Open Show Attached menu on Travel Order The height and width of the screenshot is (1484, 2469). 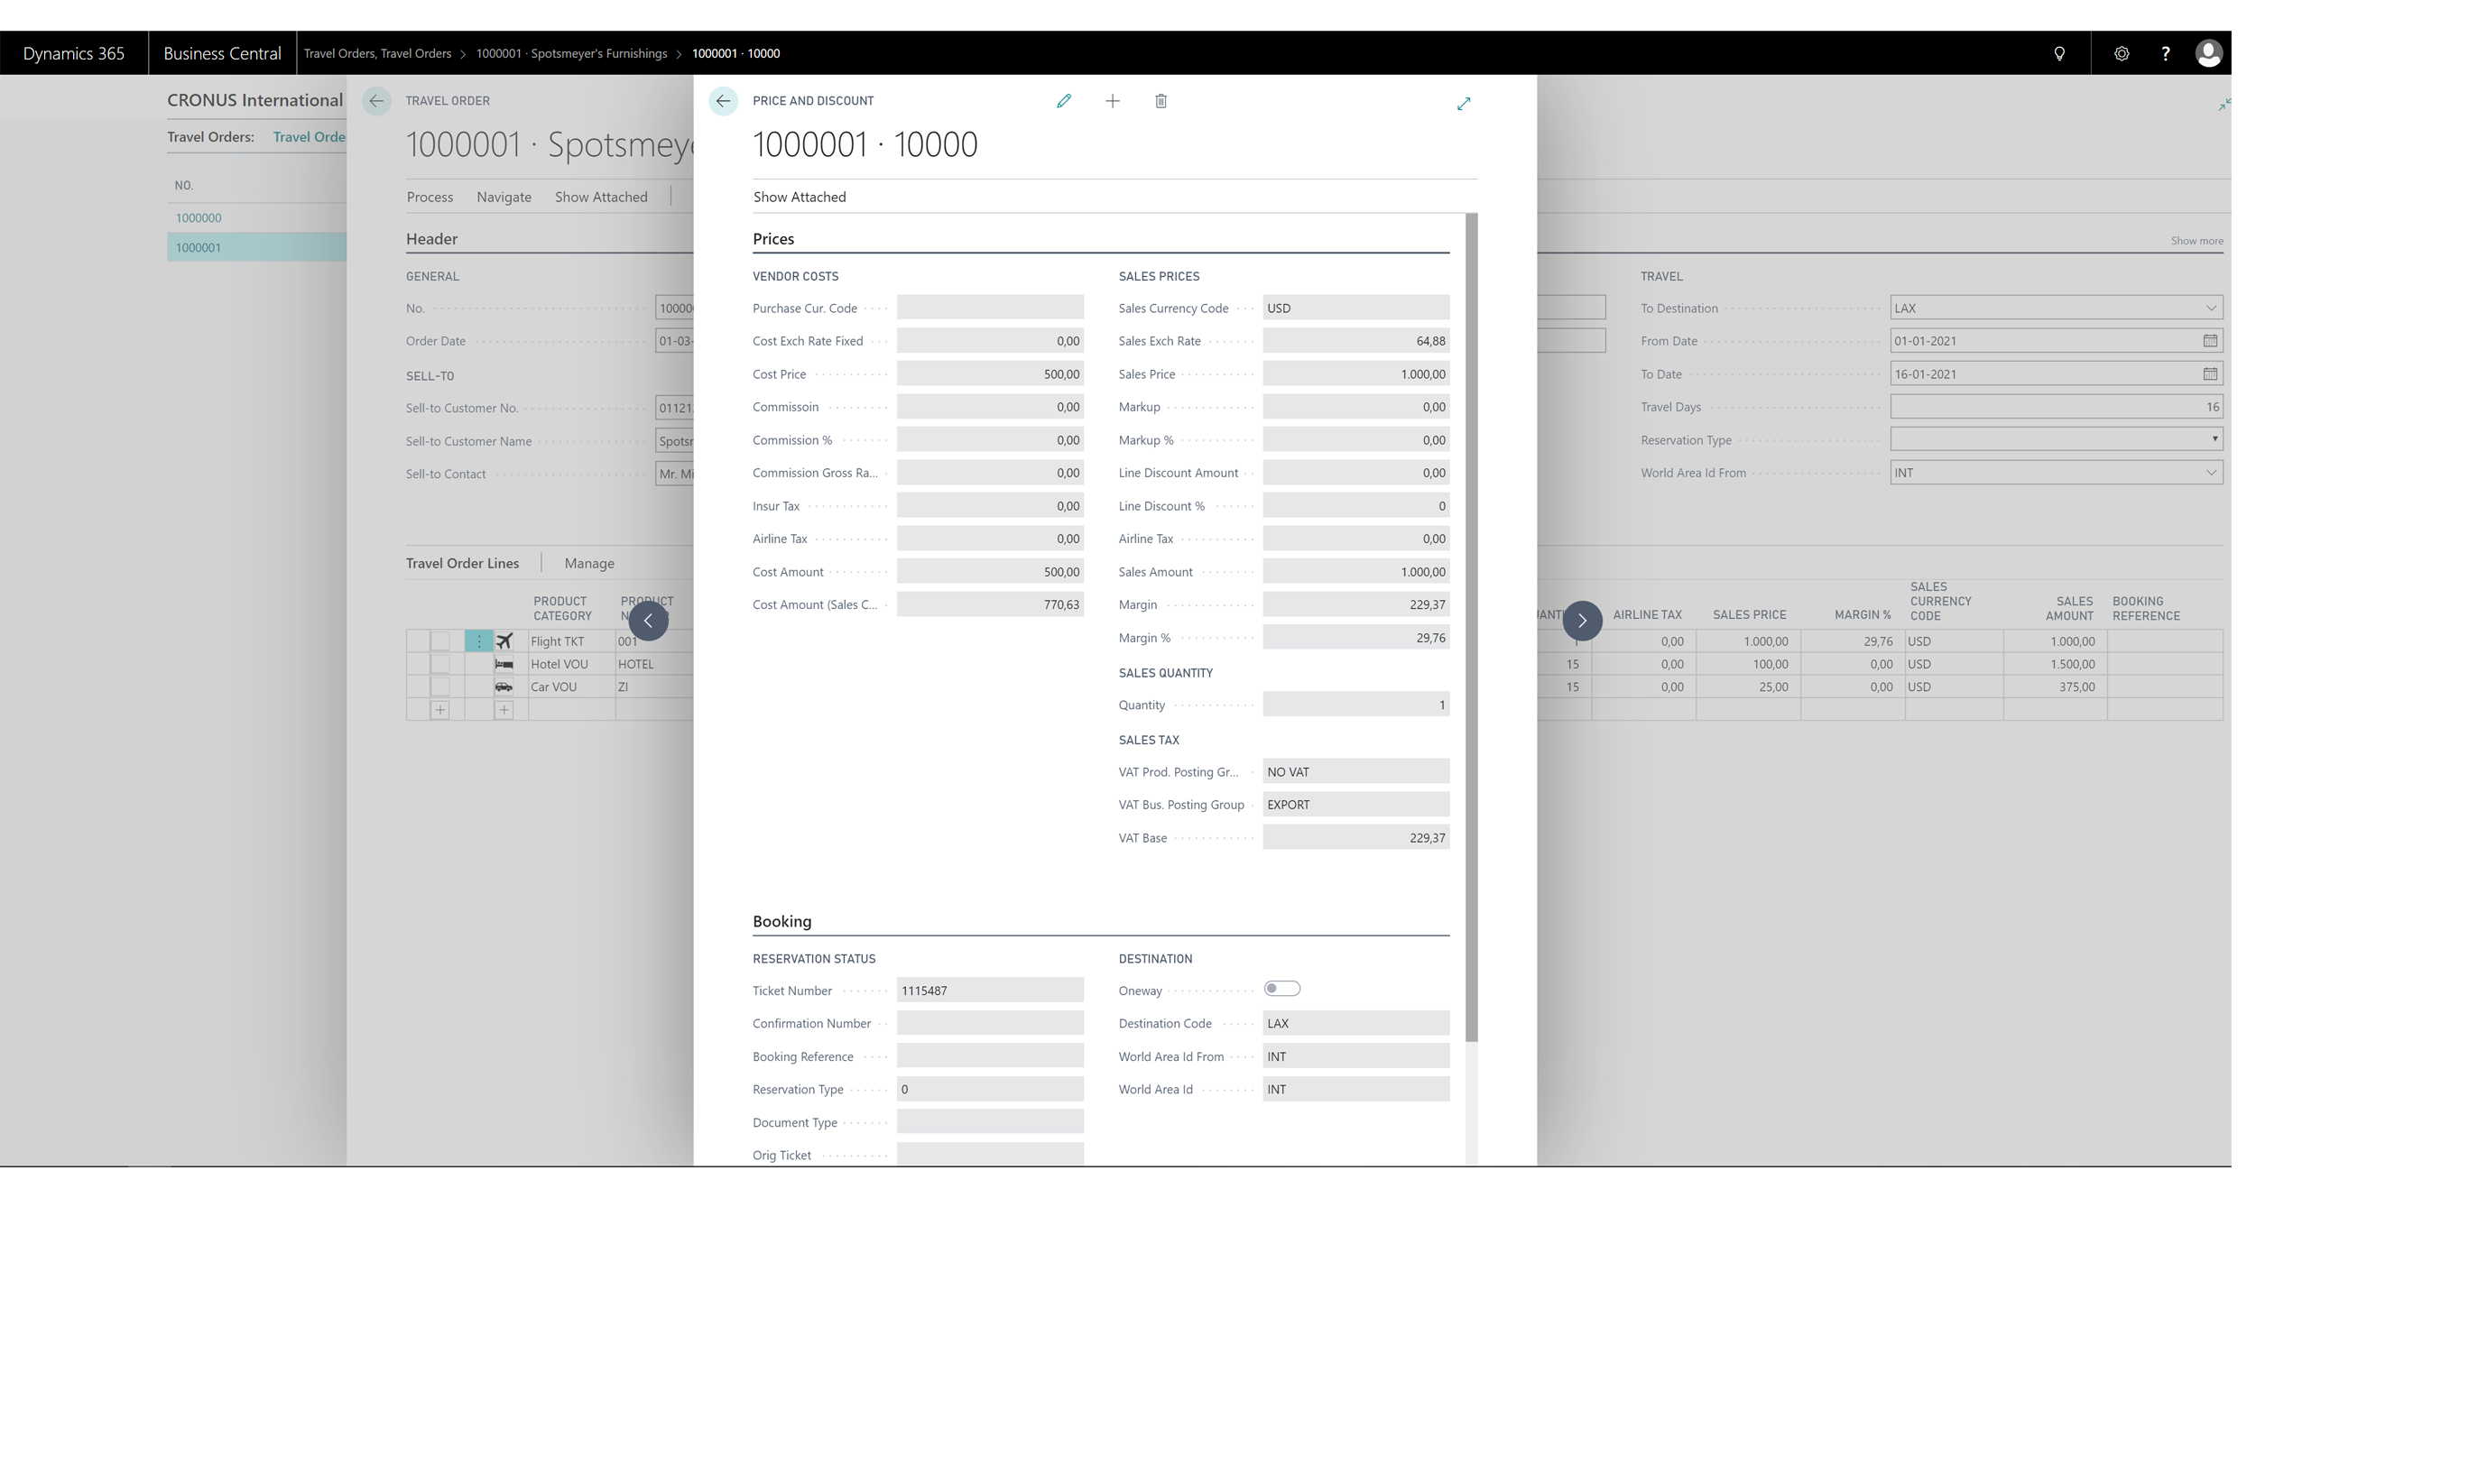click(601, 197)
